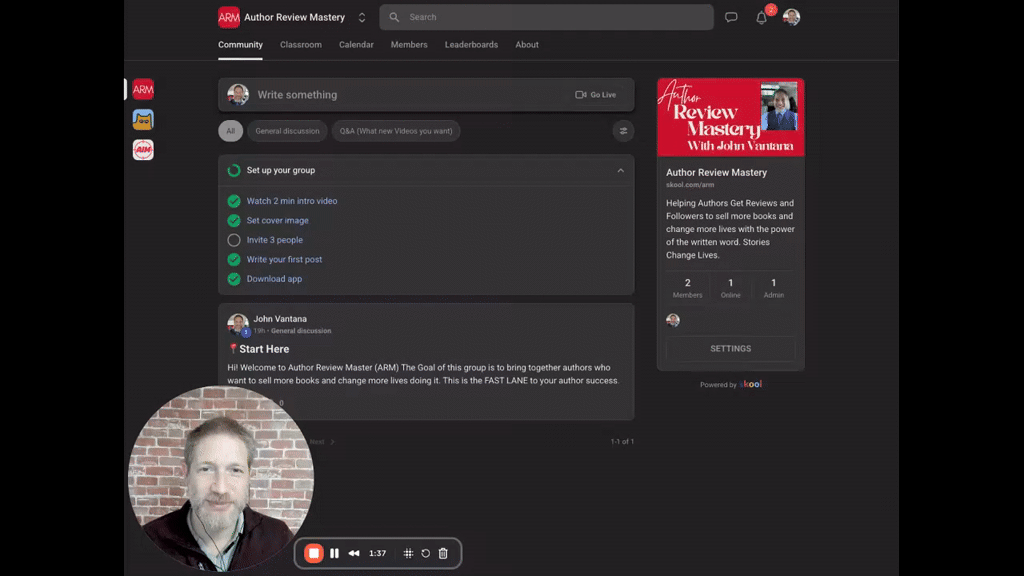Select the All category filter
This screenshot has height=576, width=1024.
pyautogui.click(x=231, y=131)
